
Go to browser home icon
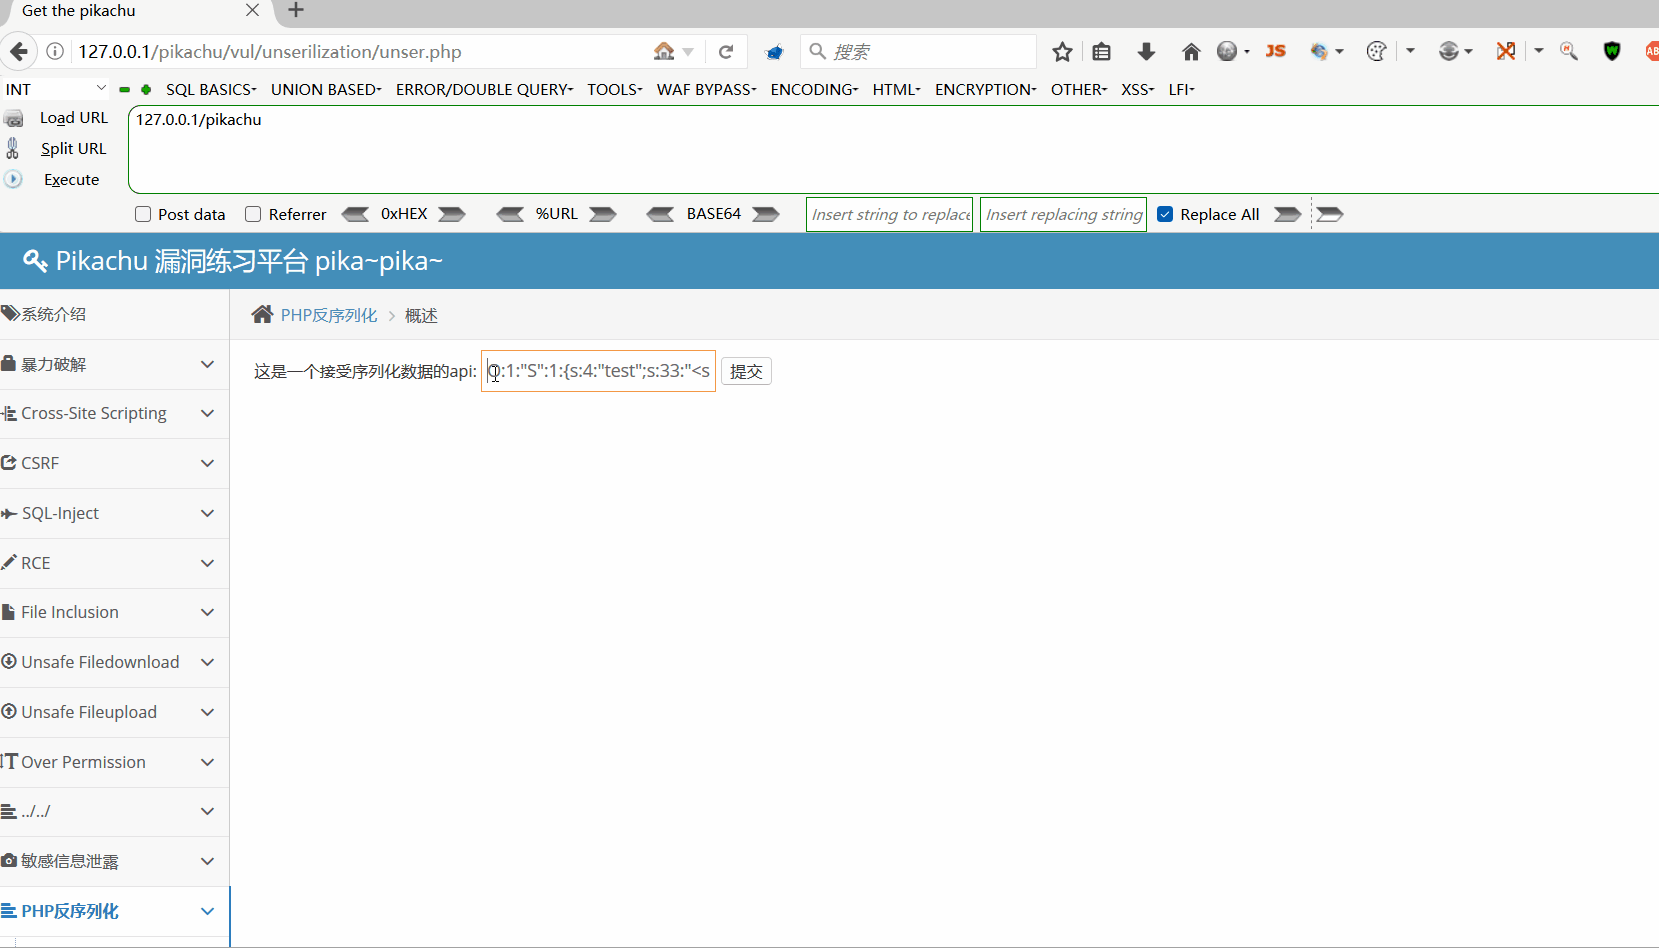point(1191,52)
